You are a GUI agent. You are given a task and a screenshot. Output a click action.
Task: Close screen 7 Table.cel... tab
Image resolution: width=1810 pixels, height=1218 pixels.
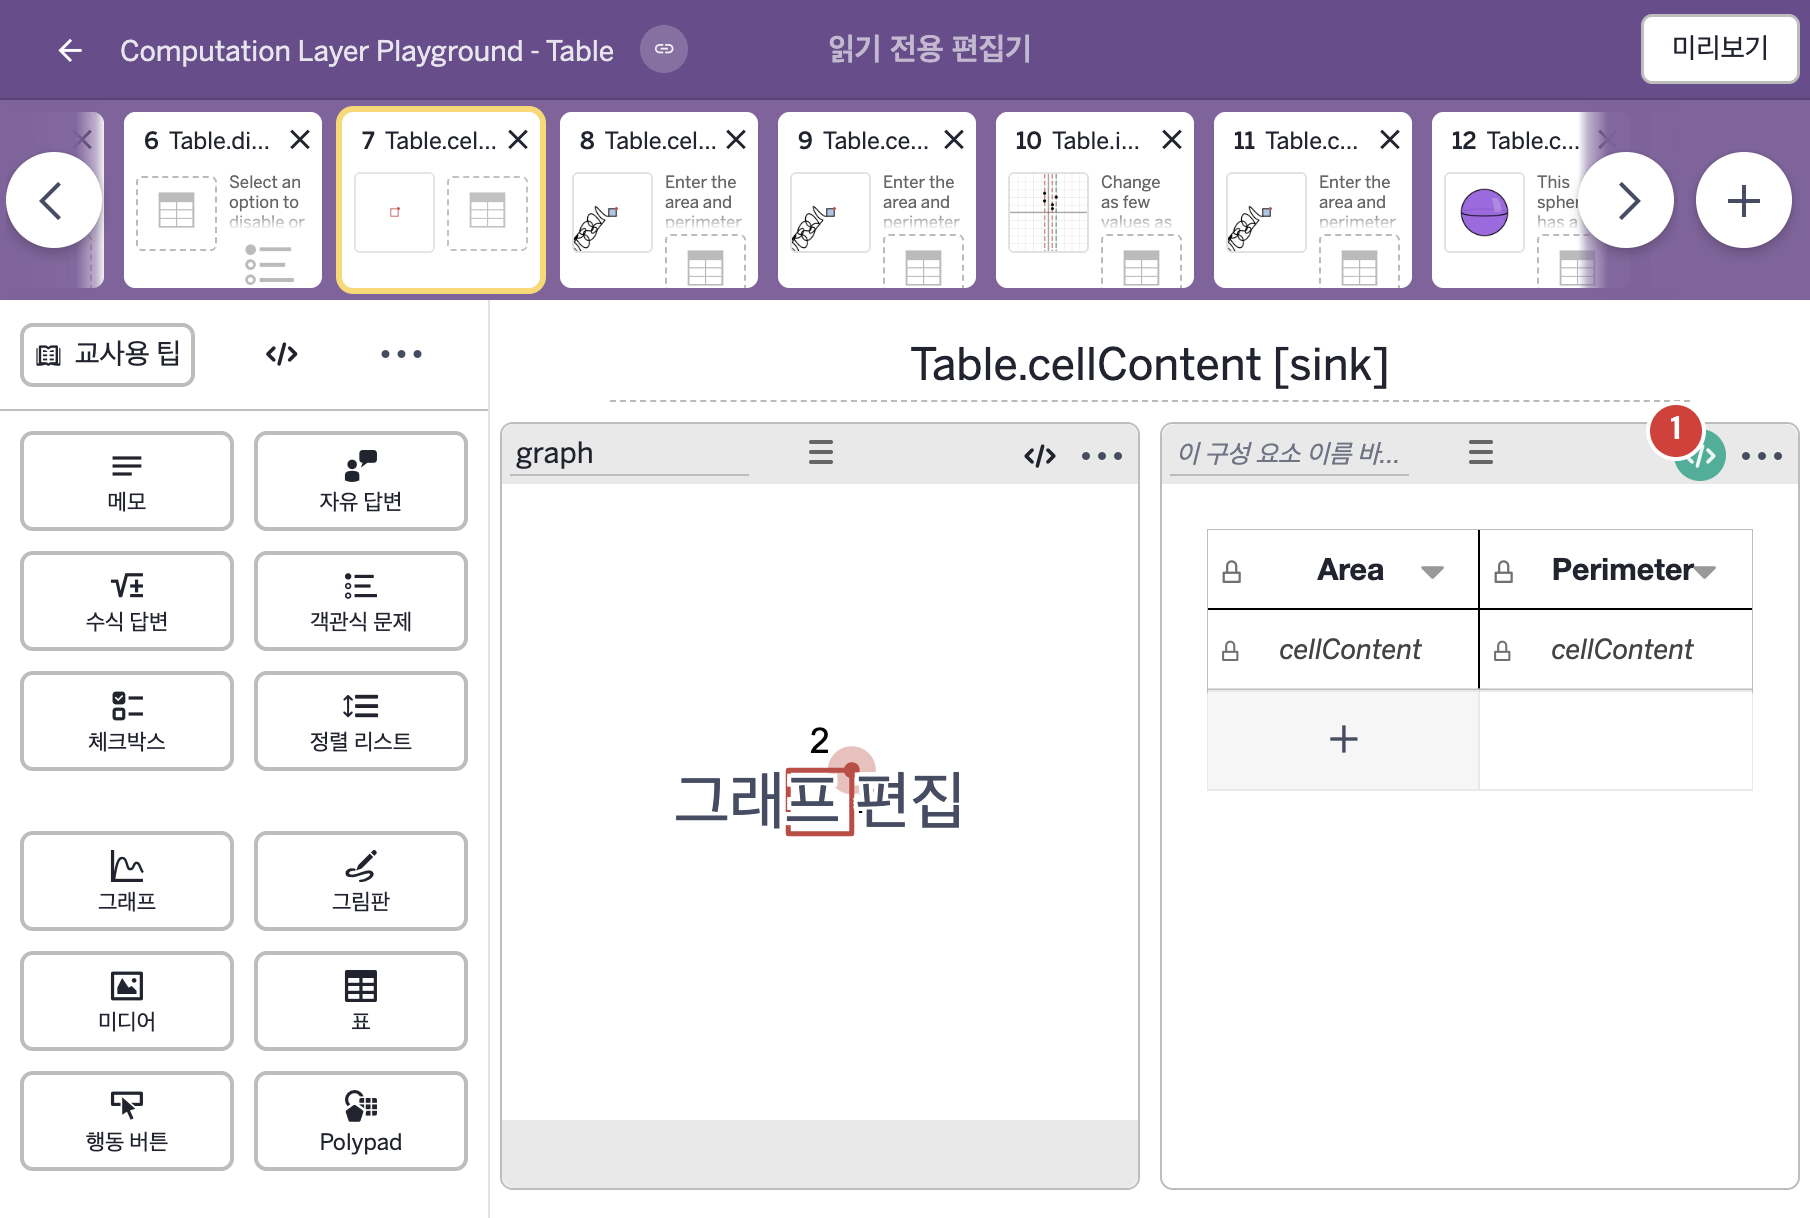click(x=518, y=140)
